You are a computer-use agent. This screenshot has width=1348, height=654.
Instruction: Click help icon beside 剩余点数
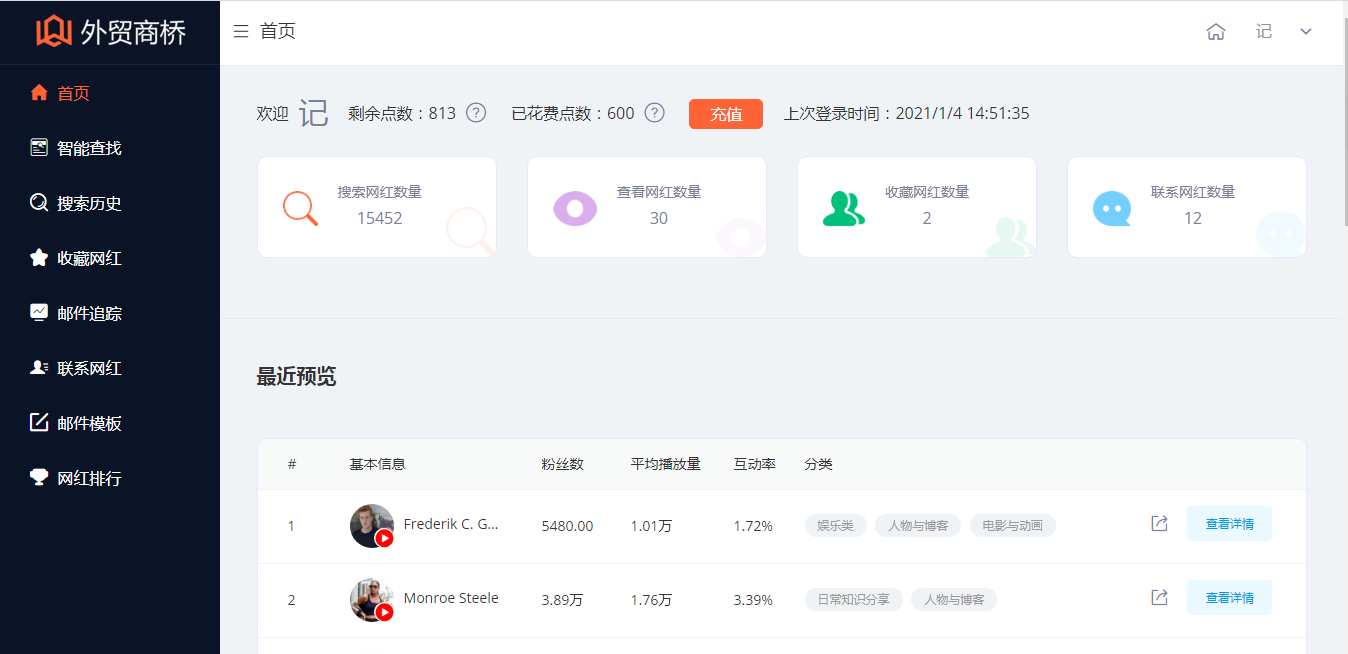pos(476,113)
